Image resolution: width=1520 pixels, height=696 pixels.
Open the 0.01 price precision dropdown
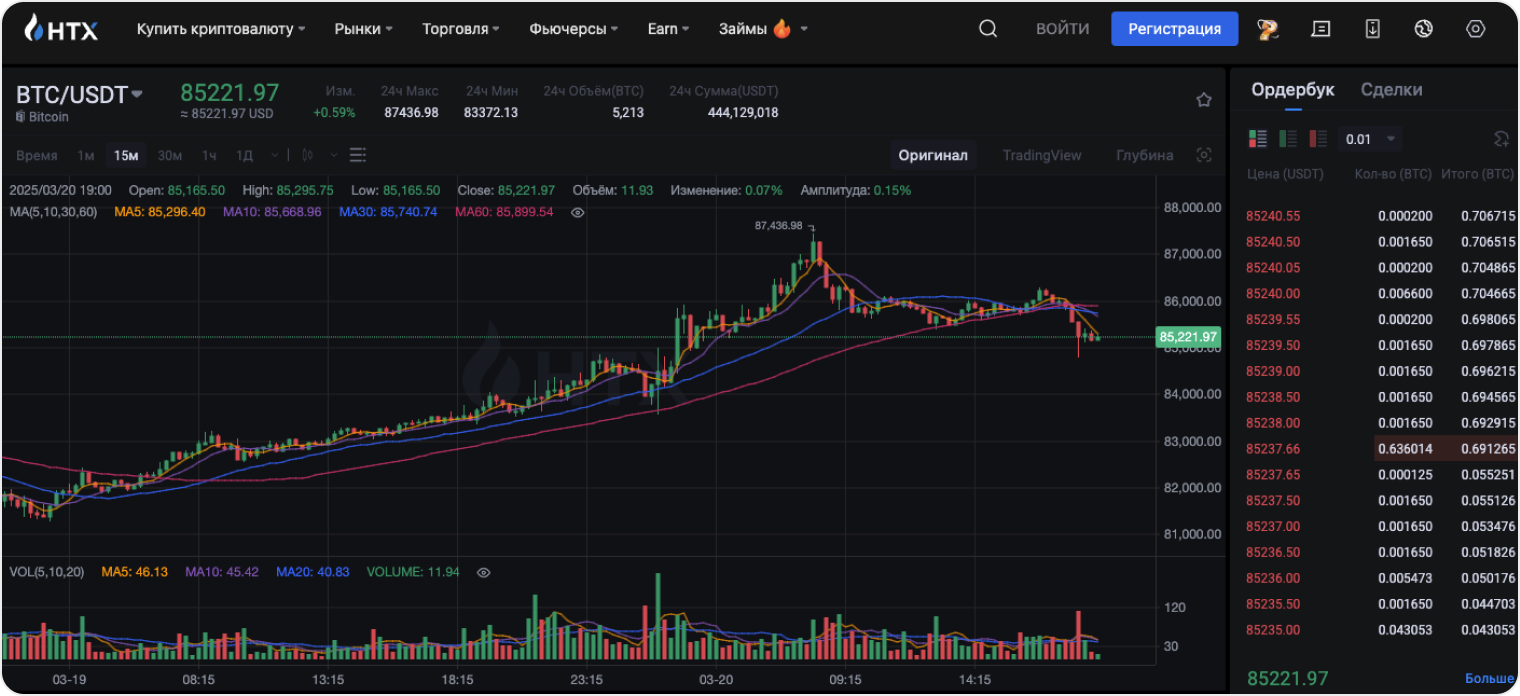click(x=1370, y=139)
